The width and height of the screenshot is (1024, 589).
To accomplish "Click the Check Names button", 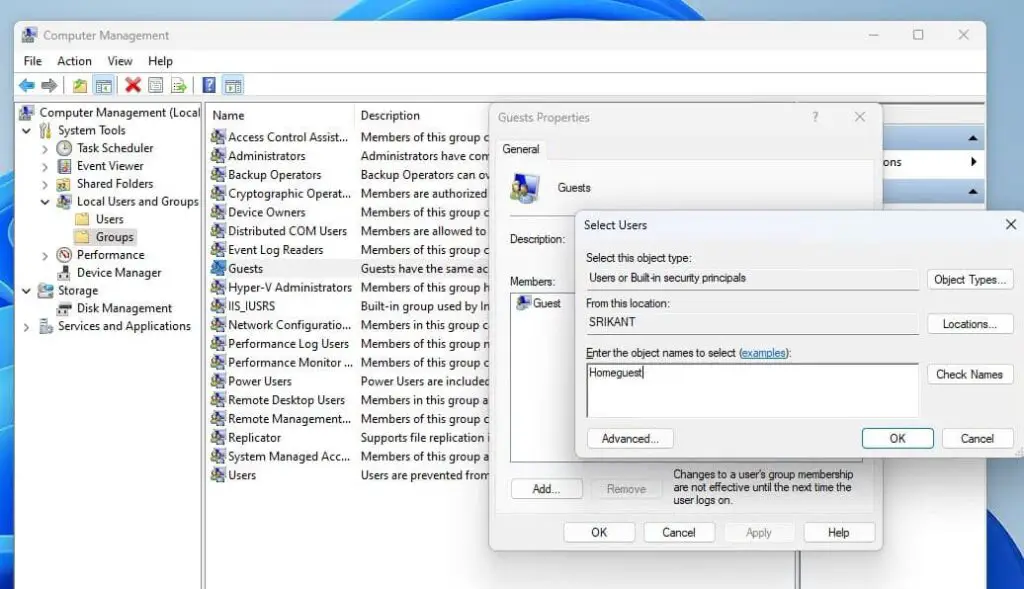I will click(970, 374).
